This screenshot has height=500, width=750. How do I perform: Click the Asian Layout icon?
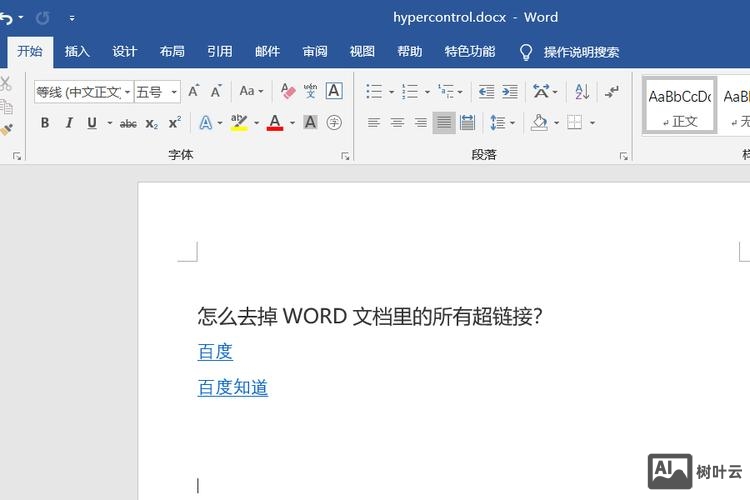[x=541, y=91]
